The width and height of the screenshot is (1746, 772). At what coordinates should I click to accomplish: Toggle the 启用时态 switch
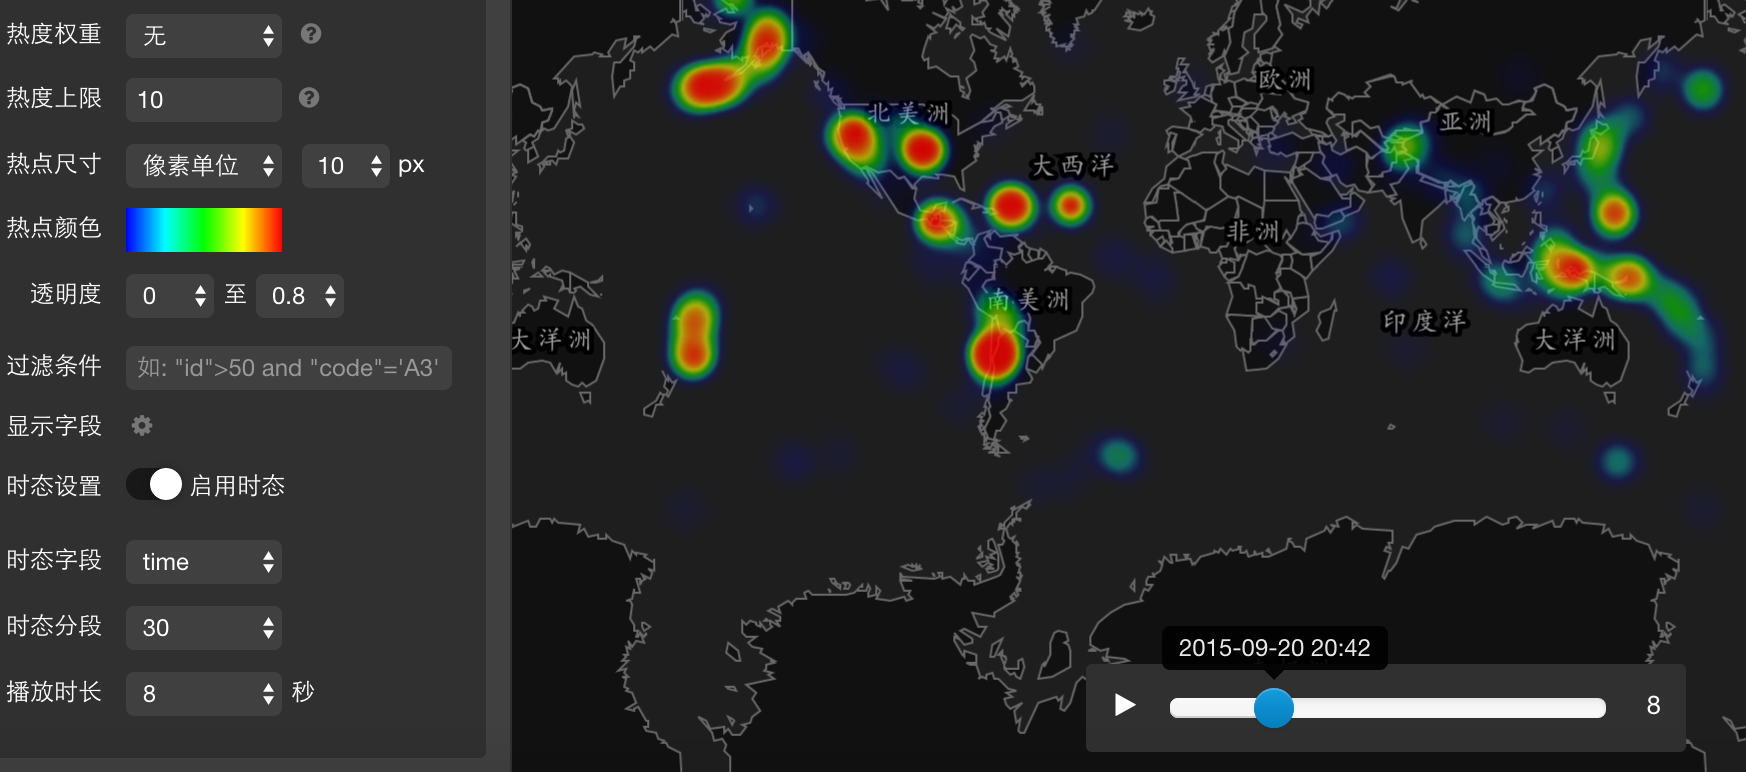coord(155,485)
